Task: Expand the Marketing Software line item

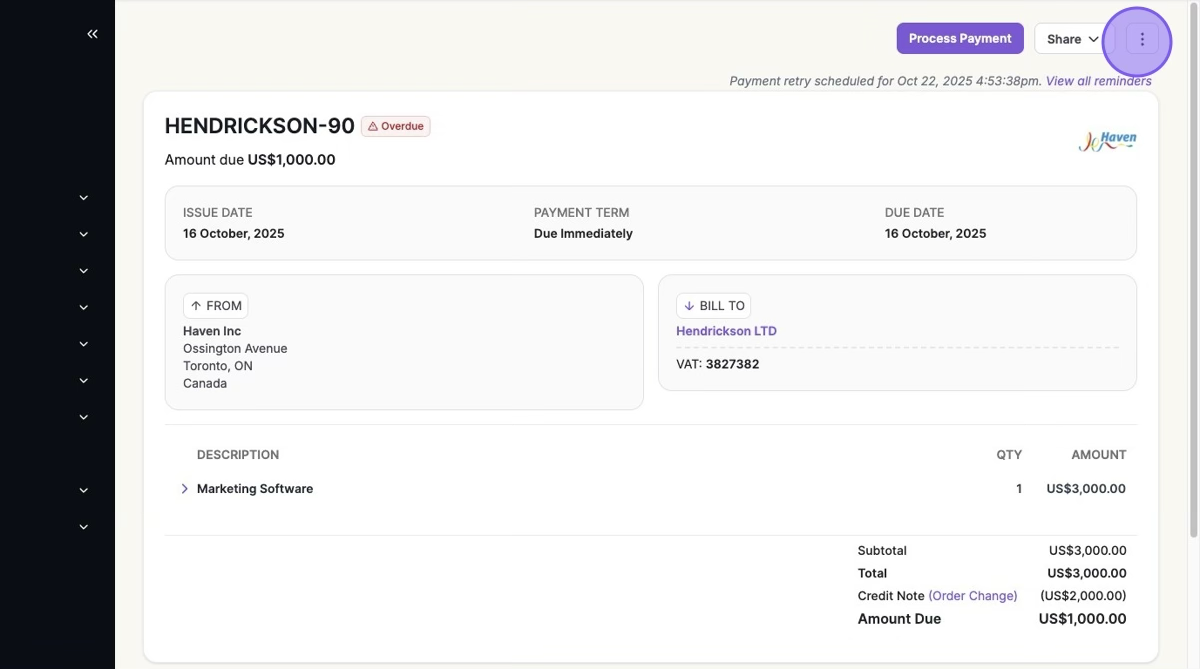Action: pyautogui.click(x=185, y=489)
